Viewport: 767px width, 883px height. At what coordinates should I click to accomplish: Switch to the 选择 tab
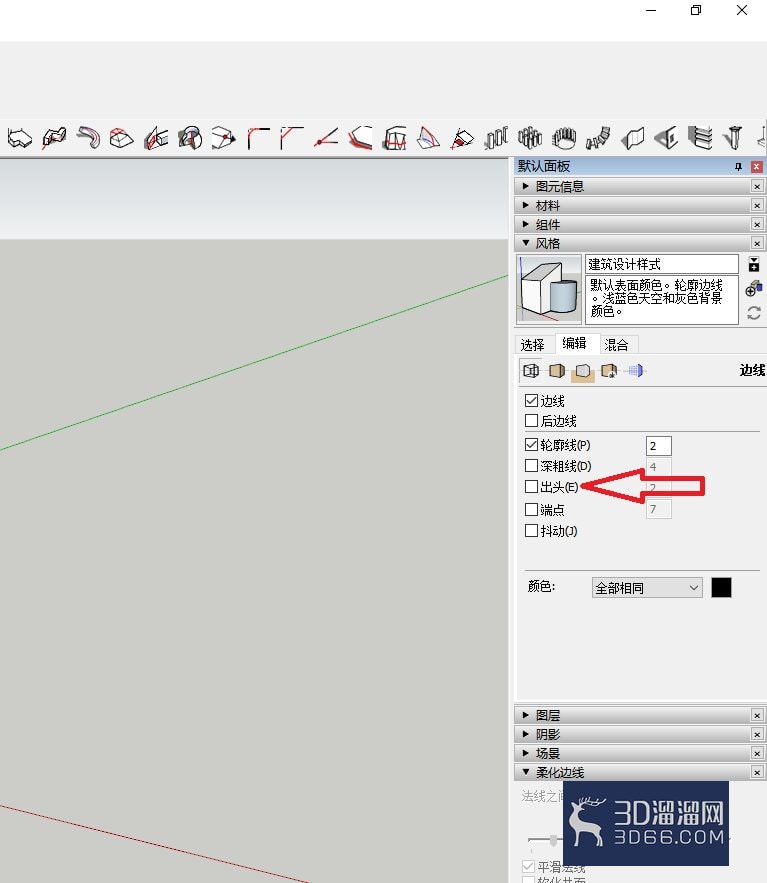[533, 345]
